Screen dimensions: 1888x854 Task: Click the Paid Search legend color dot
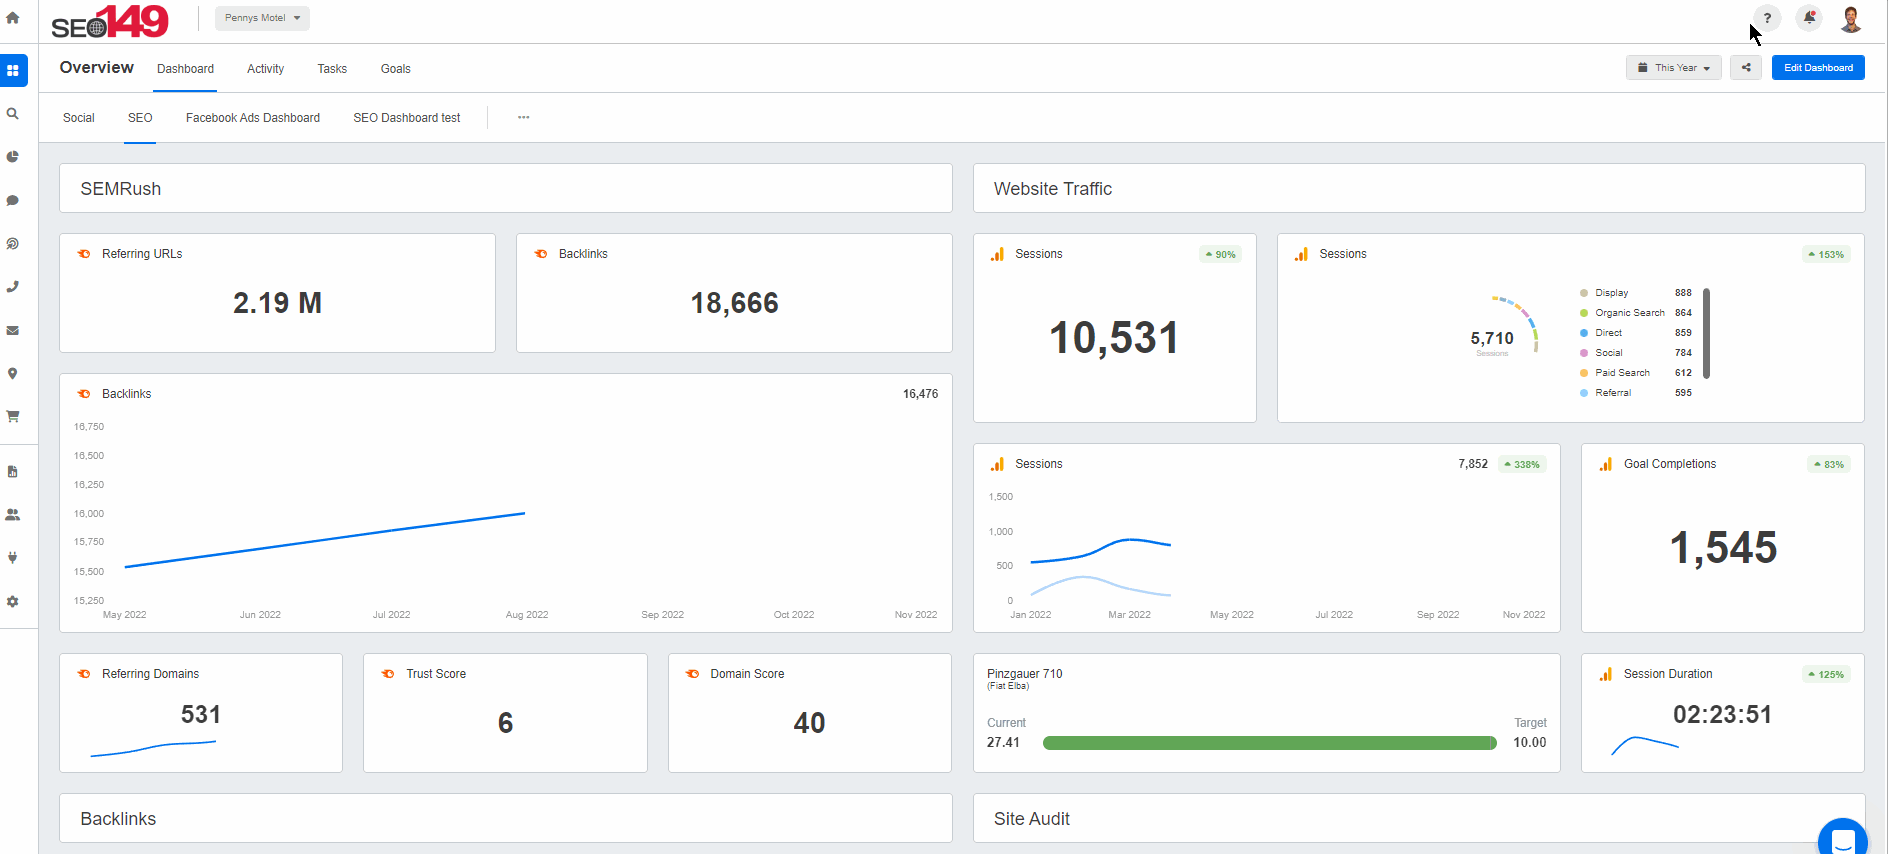tap(1584, 373)
